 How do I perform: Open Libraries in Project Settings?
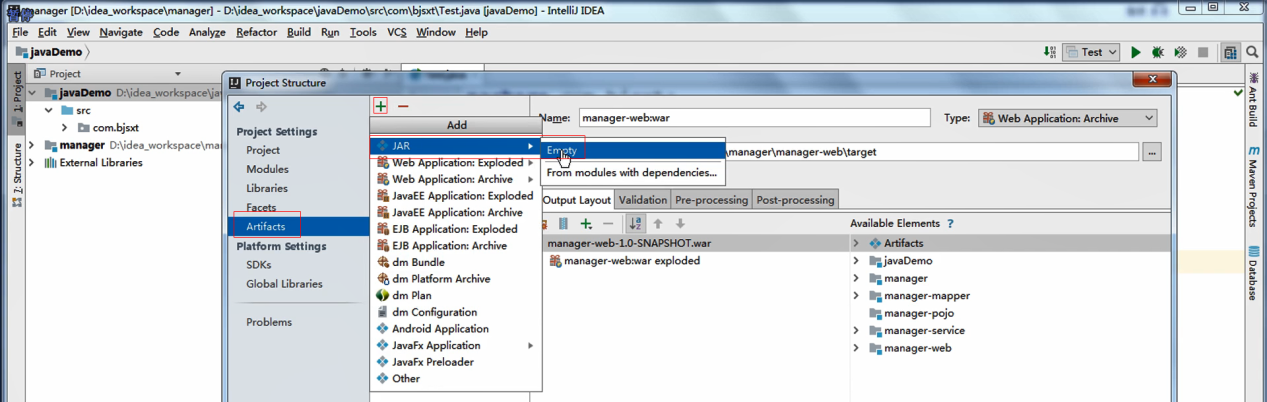[266, 188]
